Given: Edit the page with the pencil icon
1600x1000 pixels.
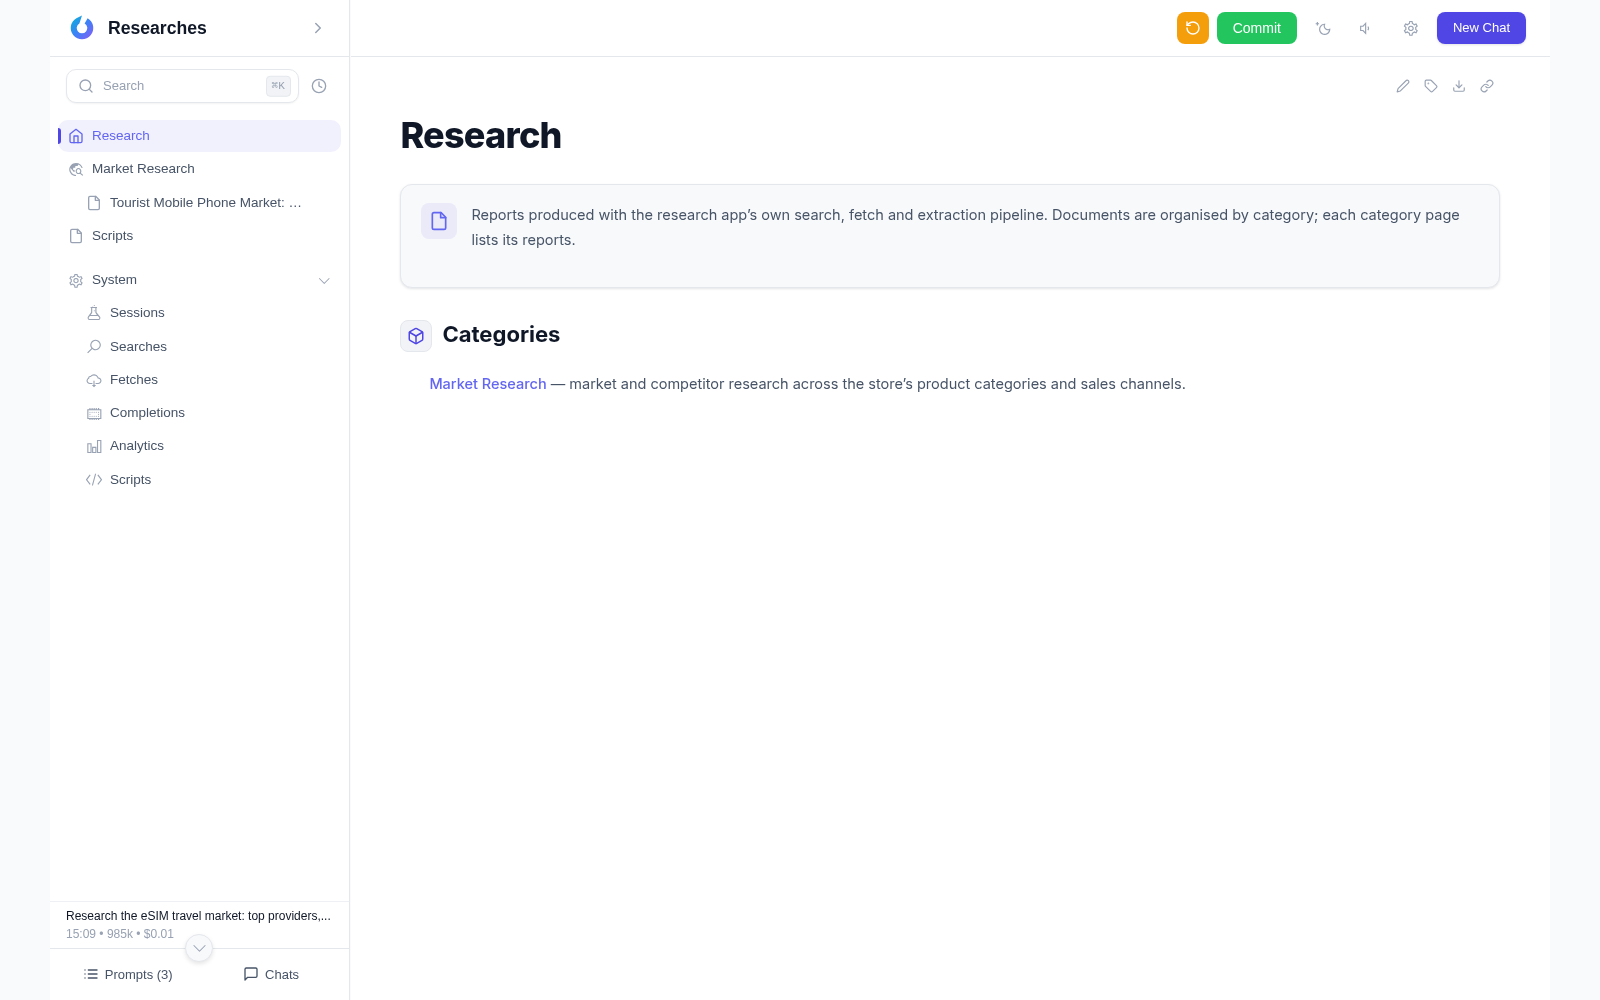Looking at the screenshot, I should 1403,86.
